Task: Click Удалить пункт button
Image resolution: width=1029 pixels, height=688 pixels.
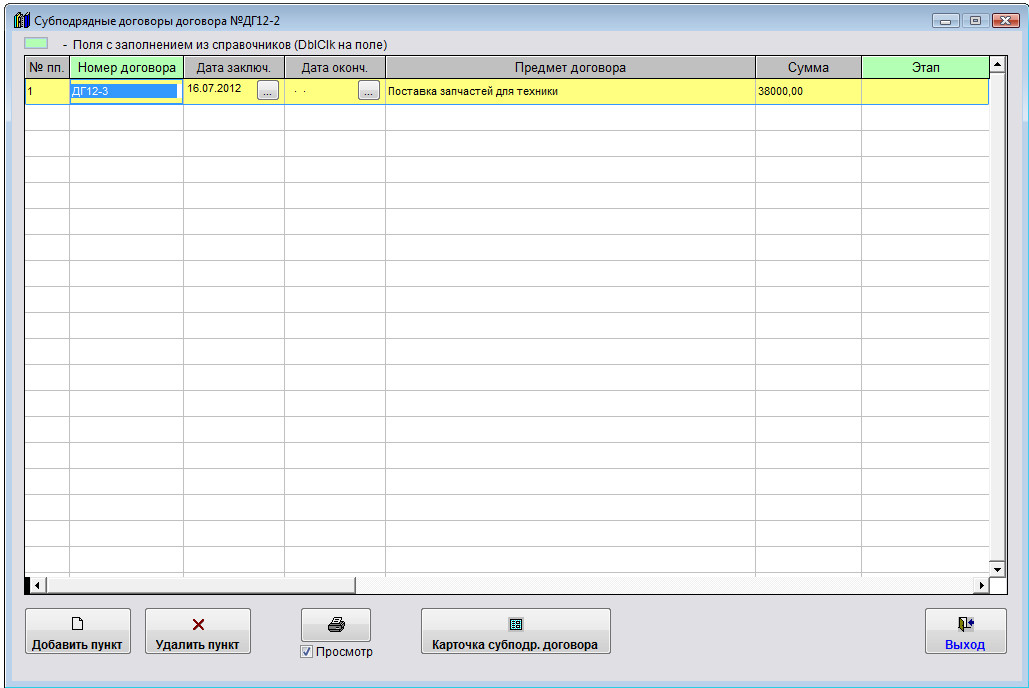Action: coord(198,631)
